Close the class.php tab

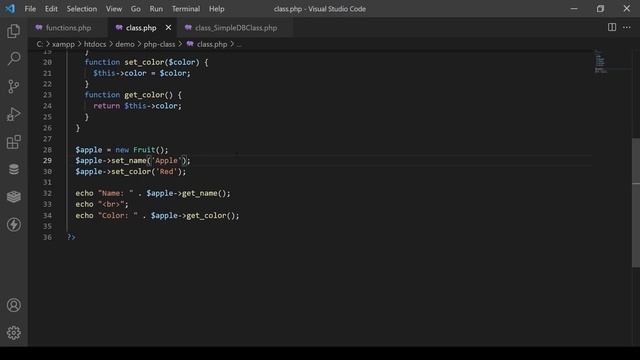168,27
